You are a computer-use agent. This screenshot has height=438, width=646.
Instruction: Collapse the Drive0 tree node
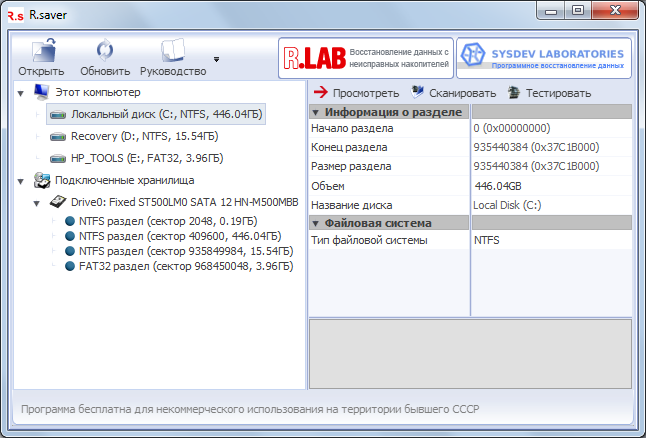tap(37, 203)
